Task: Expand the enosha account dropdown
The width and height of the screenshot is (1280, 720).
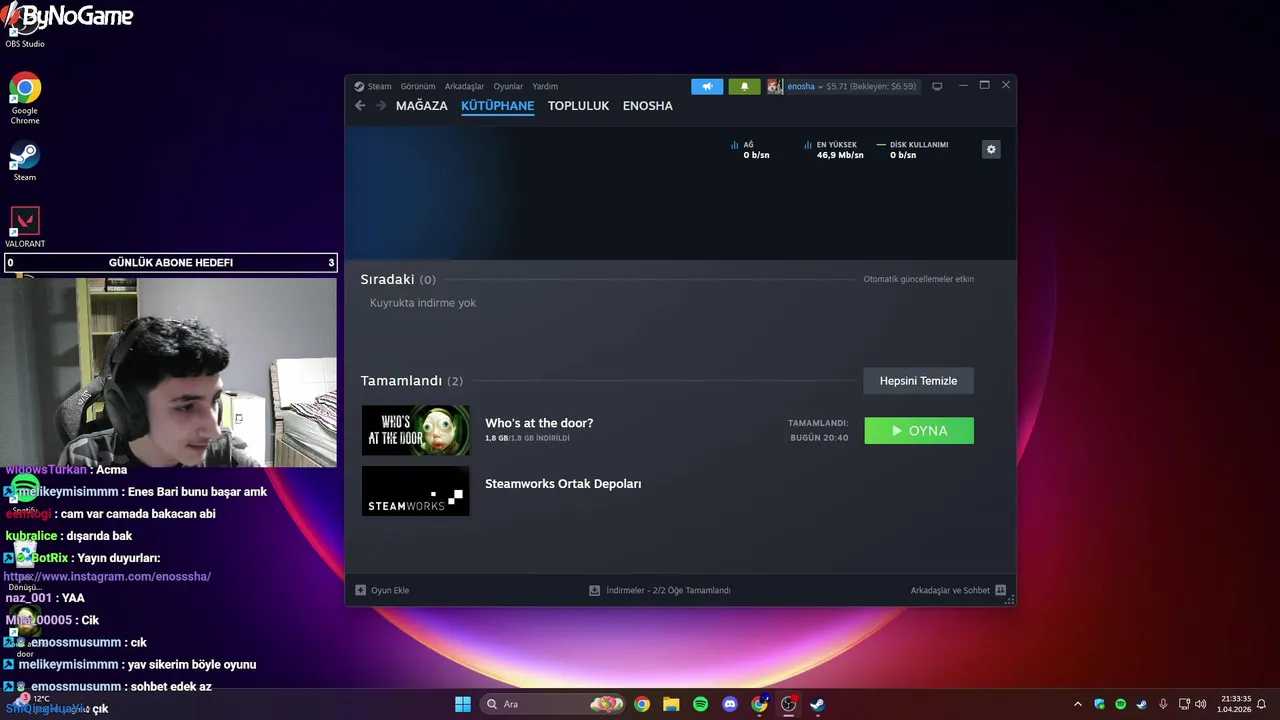Action: pos(805,86)
